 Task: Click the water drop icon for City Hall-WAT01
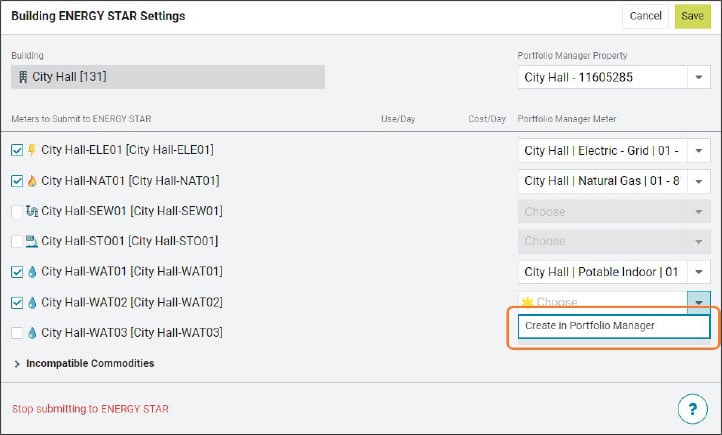tap(31, 272)
